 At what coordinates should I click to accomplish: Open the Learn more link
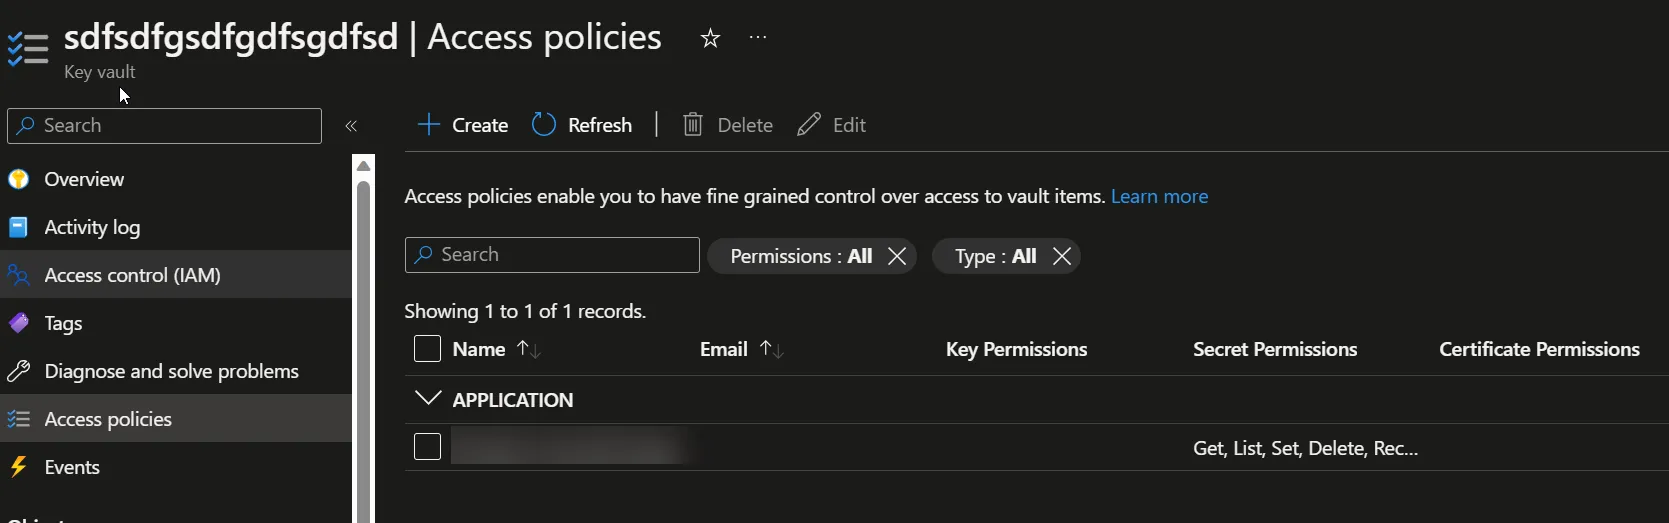[1159, 196]
